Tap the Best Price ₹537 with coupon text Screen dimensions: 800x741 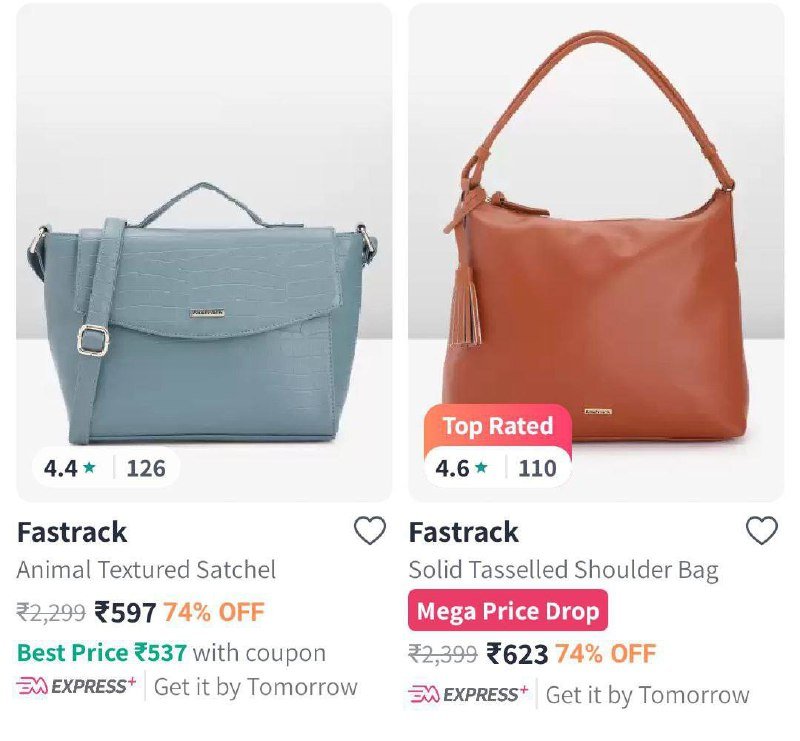[x=171, y=653]
